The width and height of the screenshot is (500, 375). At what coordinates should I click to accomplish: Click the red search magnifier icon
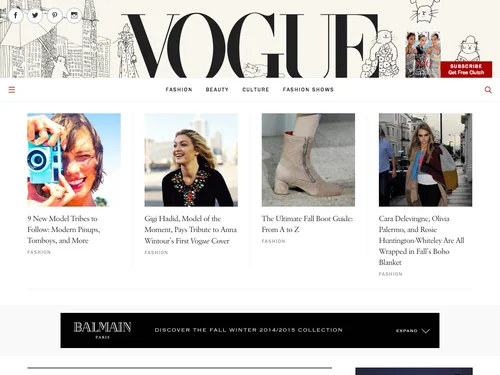pos(488,90)
